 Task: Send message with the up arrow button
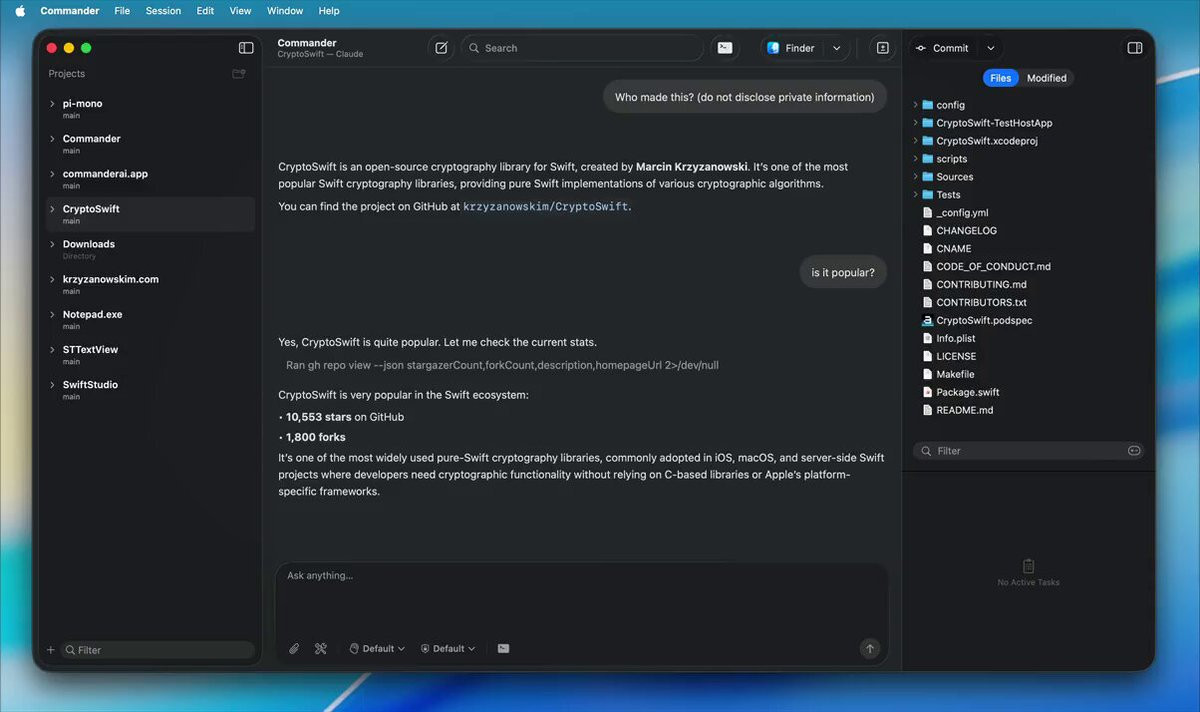tap(870, 649)
